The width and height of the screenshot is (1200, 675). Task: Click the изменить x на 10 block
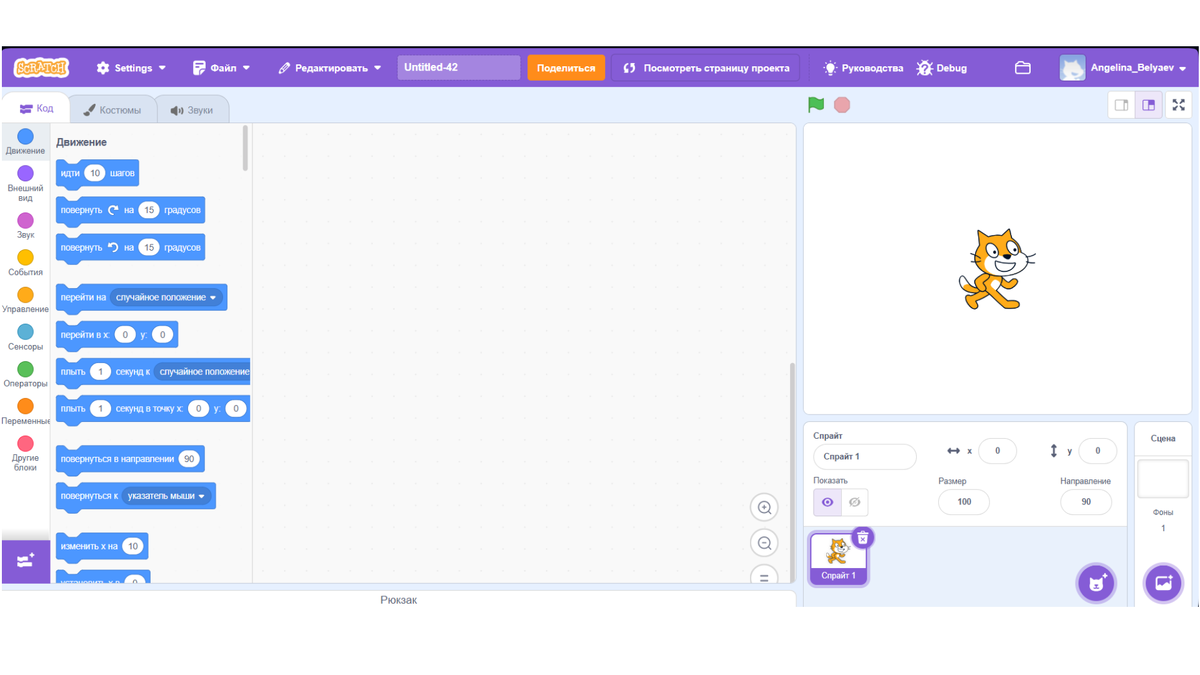pyautogui.click(x=102, y=546)
